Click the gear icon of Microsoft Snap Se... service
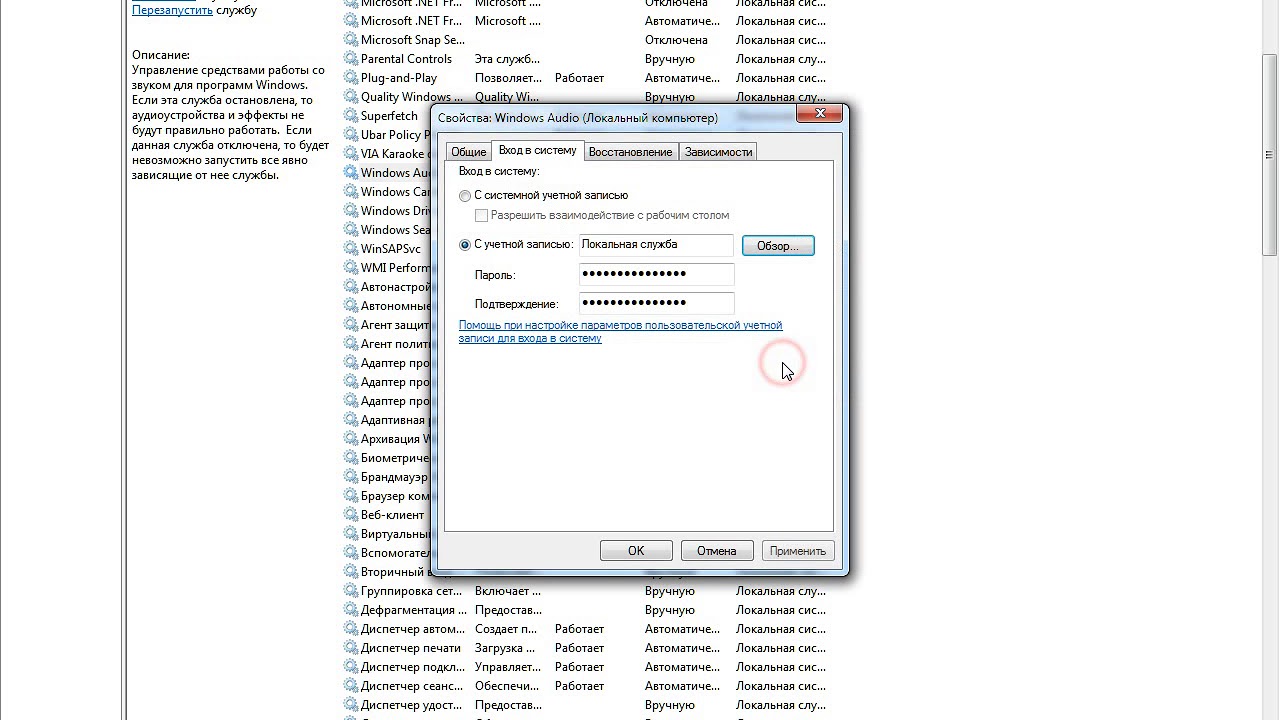Viewport: 1280px width, 720px height. [351, 40]
